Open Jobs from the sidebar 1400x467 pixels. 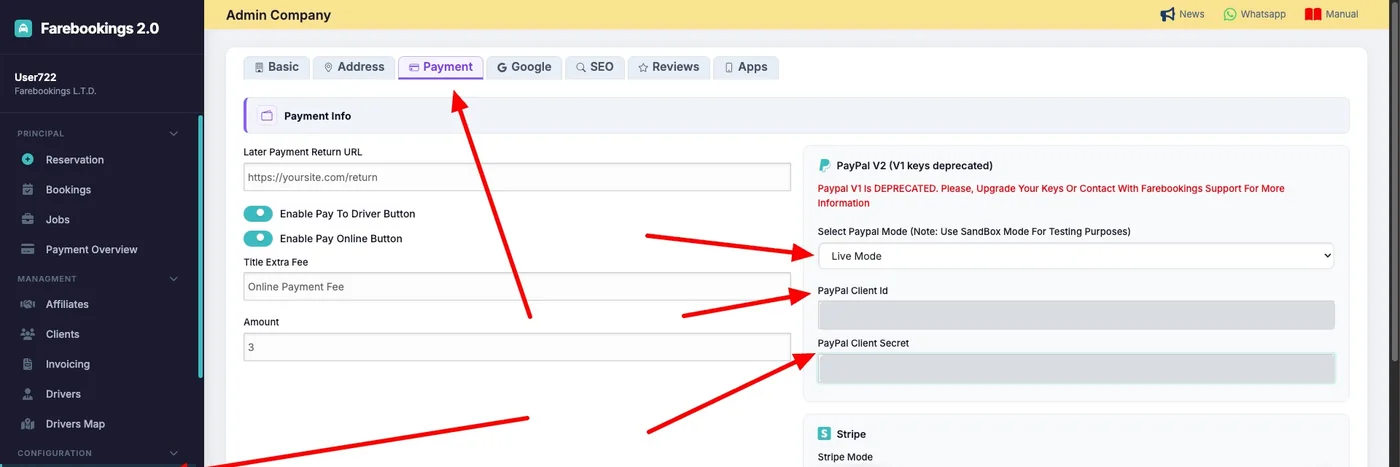click(x=58, y=220)
